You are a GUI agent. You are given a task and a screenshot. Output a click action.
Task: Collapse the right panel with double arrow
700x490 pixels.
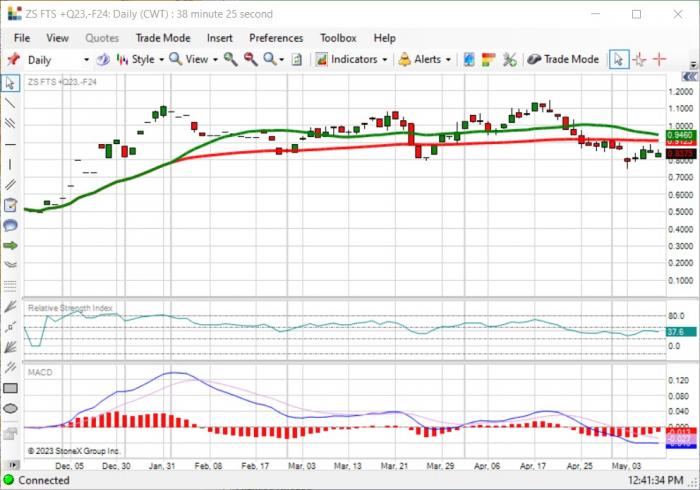[x=689, y=77]
